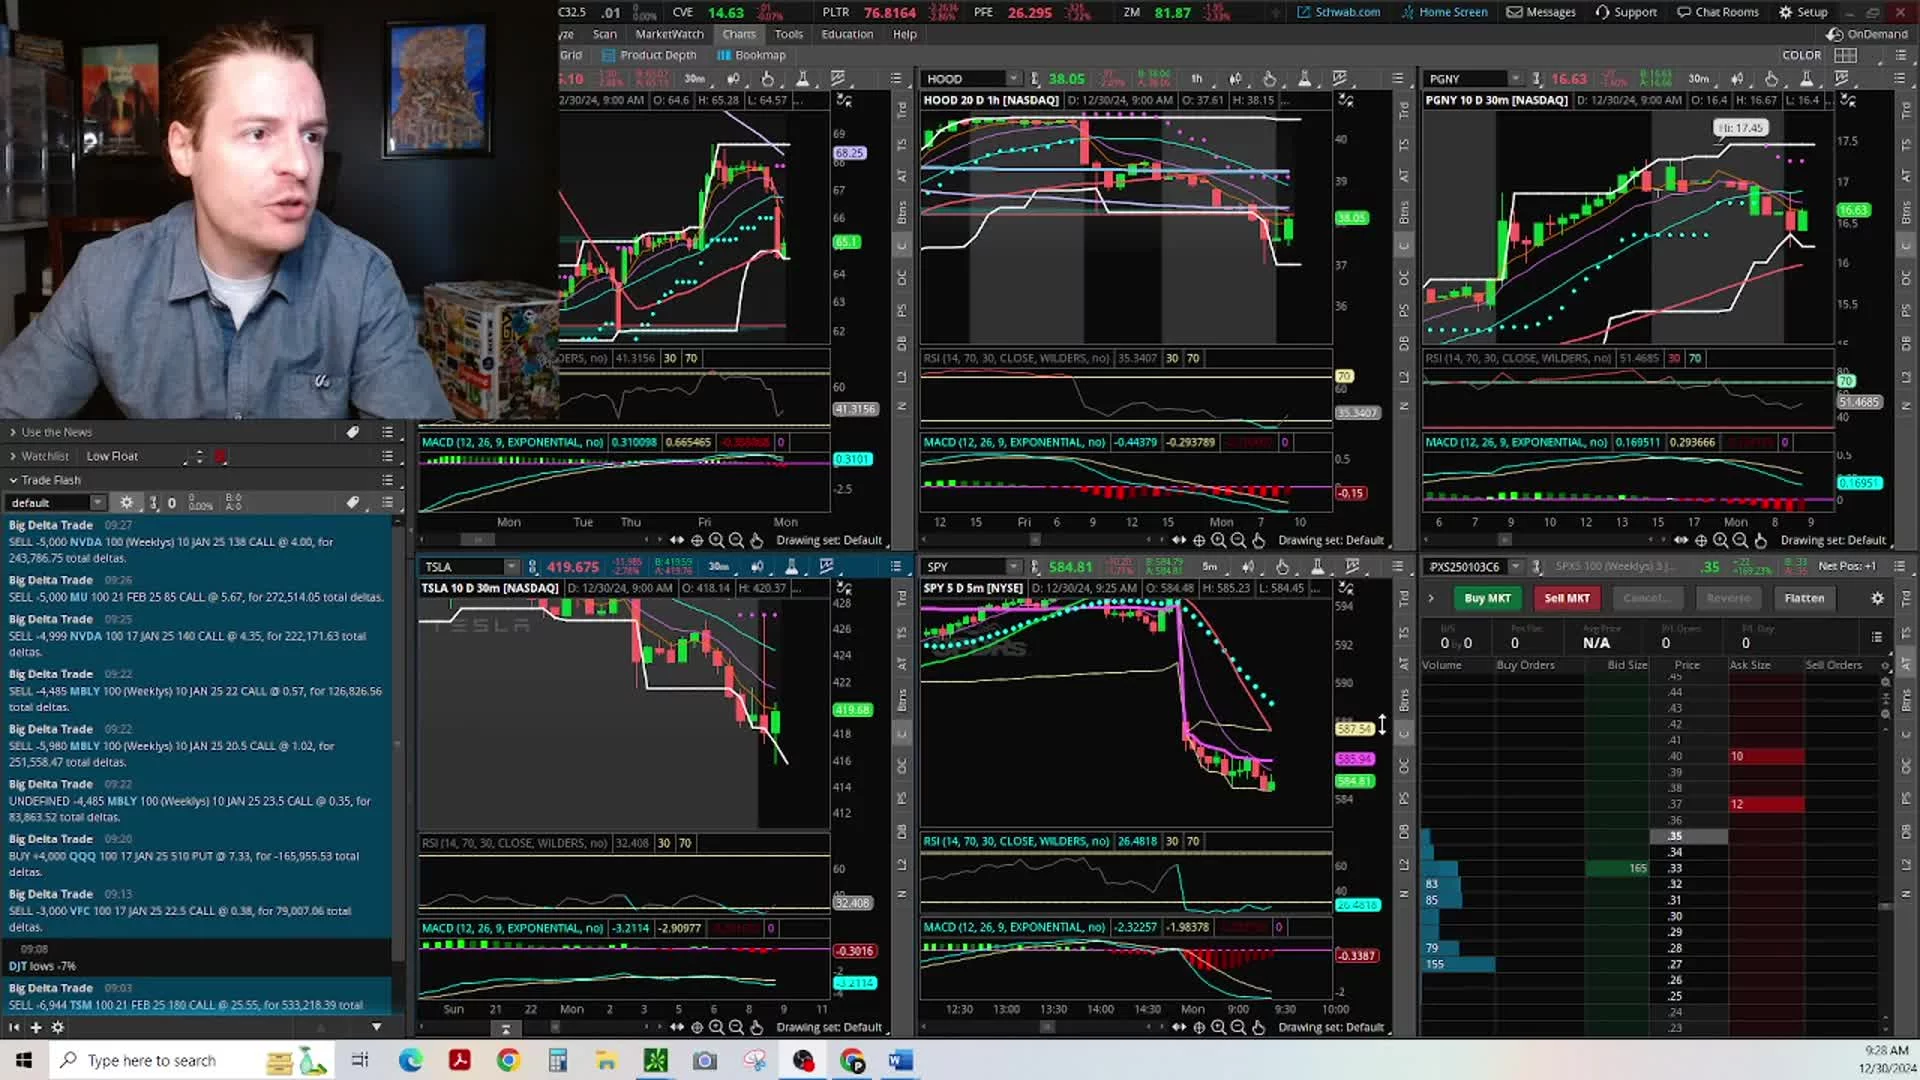This screenshot has height=1080, width=1920.
Task: Toggle DB side tab on TSLA chart
Action: pos(902,832)
